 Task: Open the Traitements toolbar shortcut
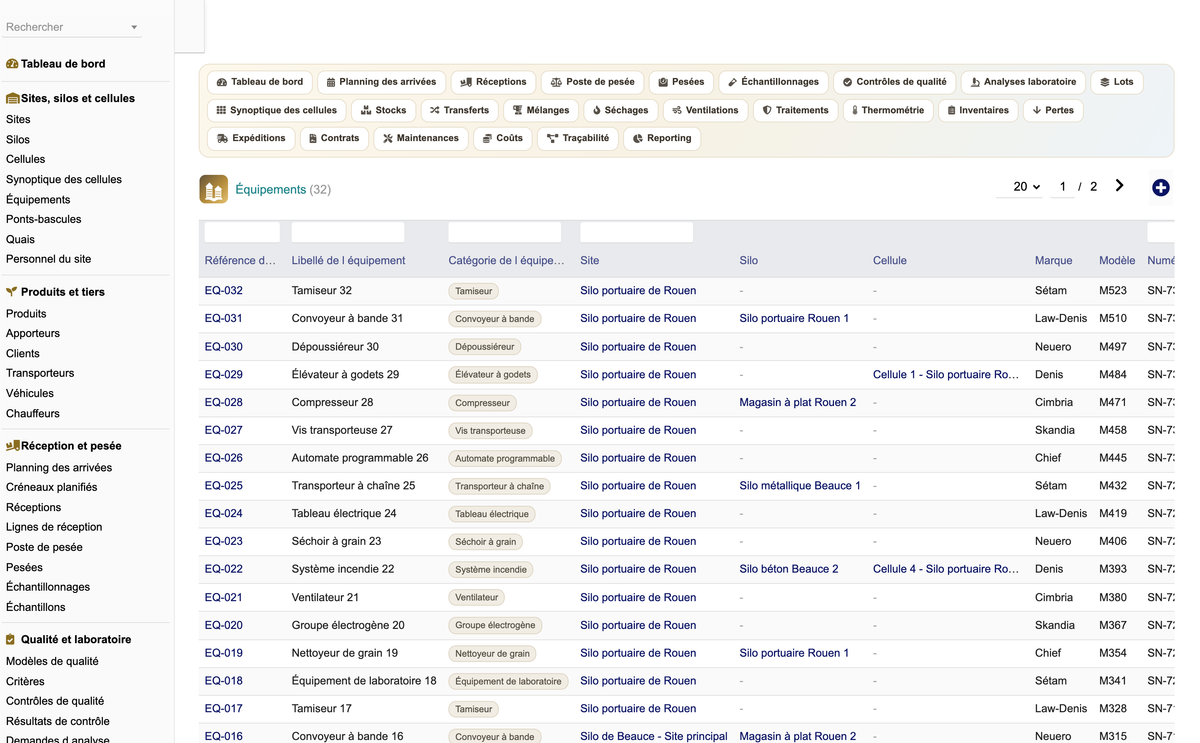pyautogui.click(x=796, y=110)
